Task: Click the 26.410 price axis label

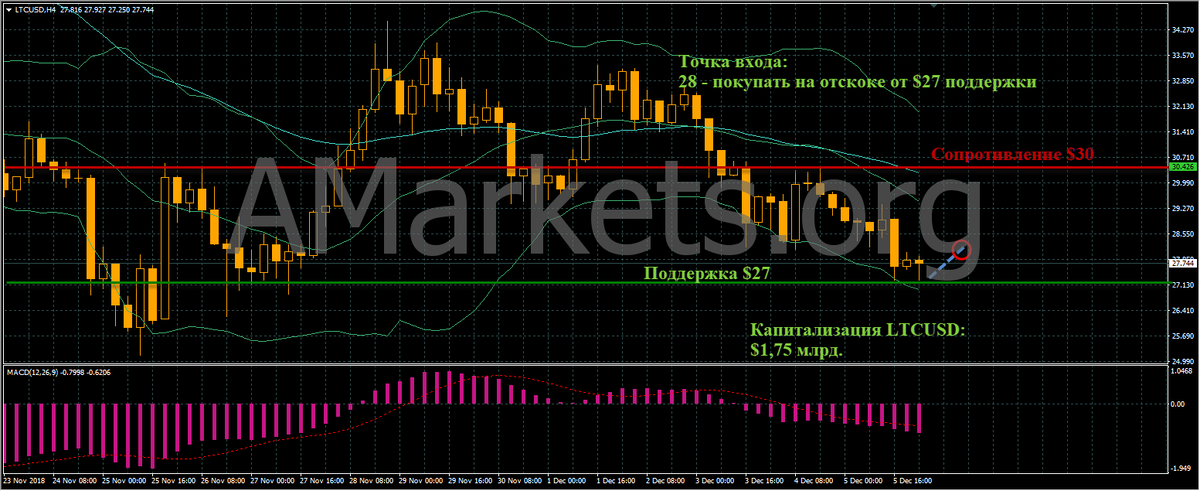Action: click(1181, 310)
